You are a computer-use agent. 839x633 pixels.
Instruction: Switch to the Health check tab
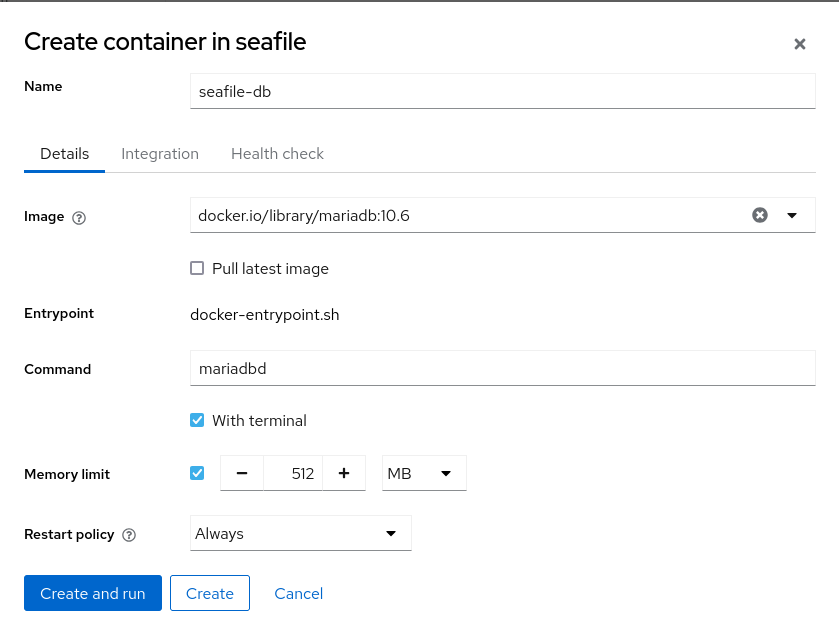click(x=277, y=154)
